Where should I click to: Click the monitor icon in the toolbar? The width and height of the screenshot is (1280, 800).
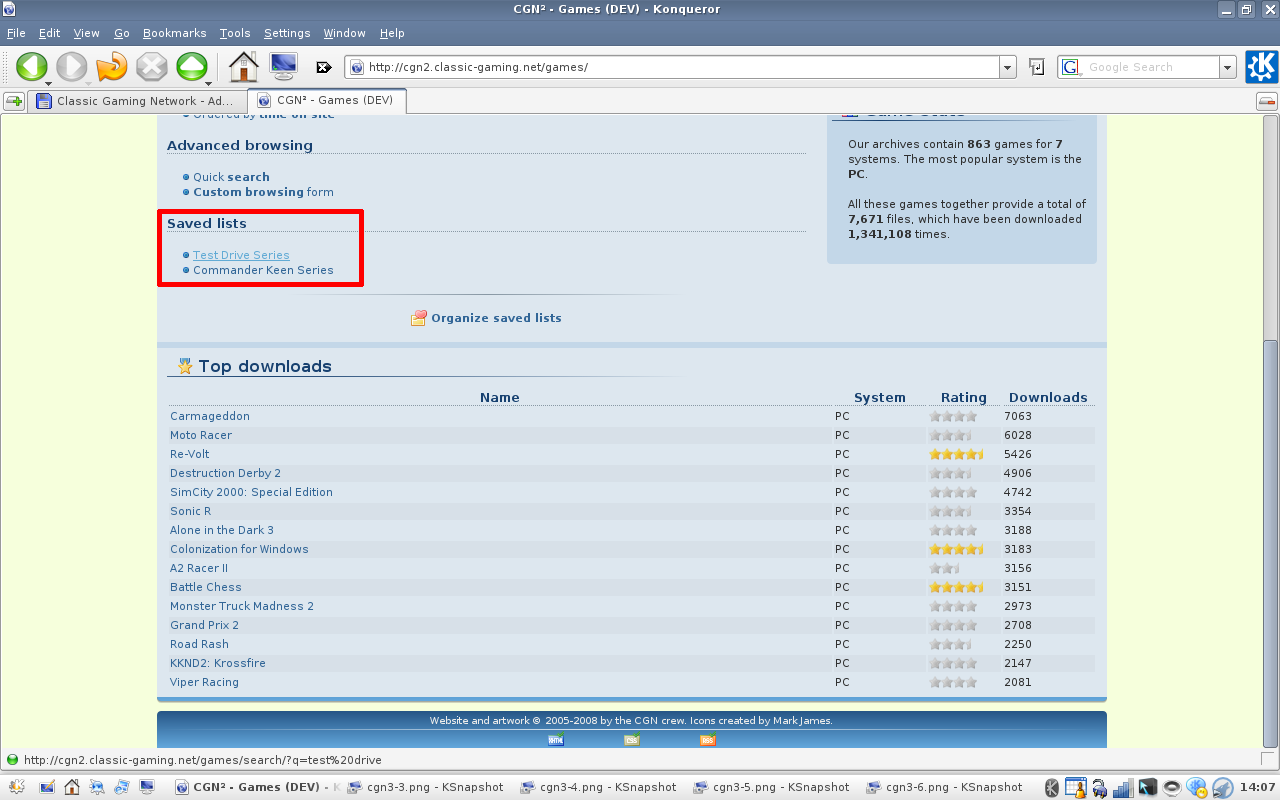pos(283,67)
